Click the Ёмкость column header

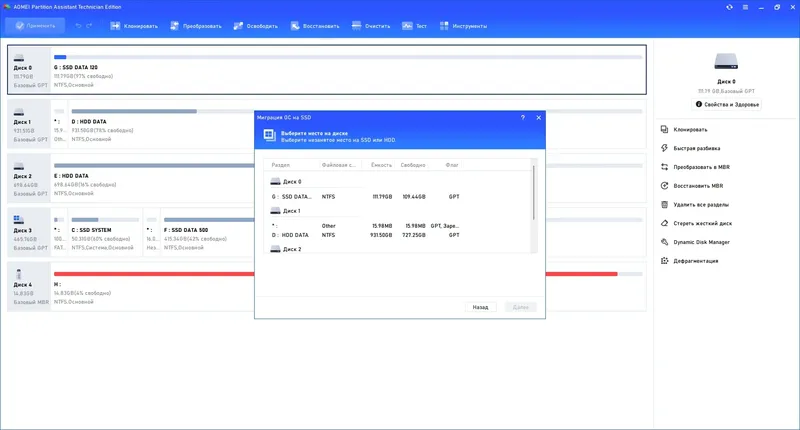pyautogui.click(x=381, y=165)
